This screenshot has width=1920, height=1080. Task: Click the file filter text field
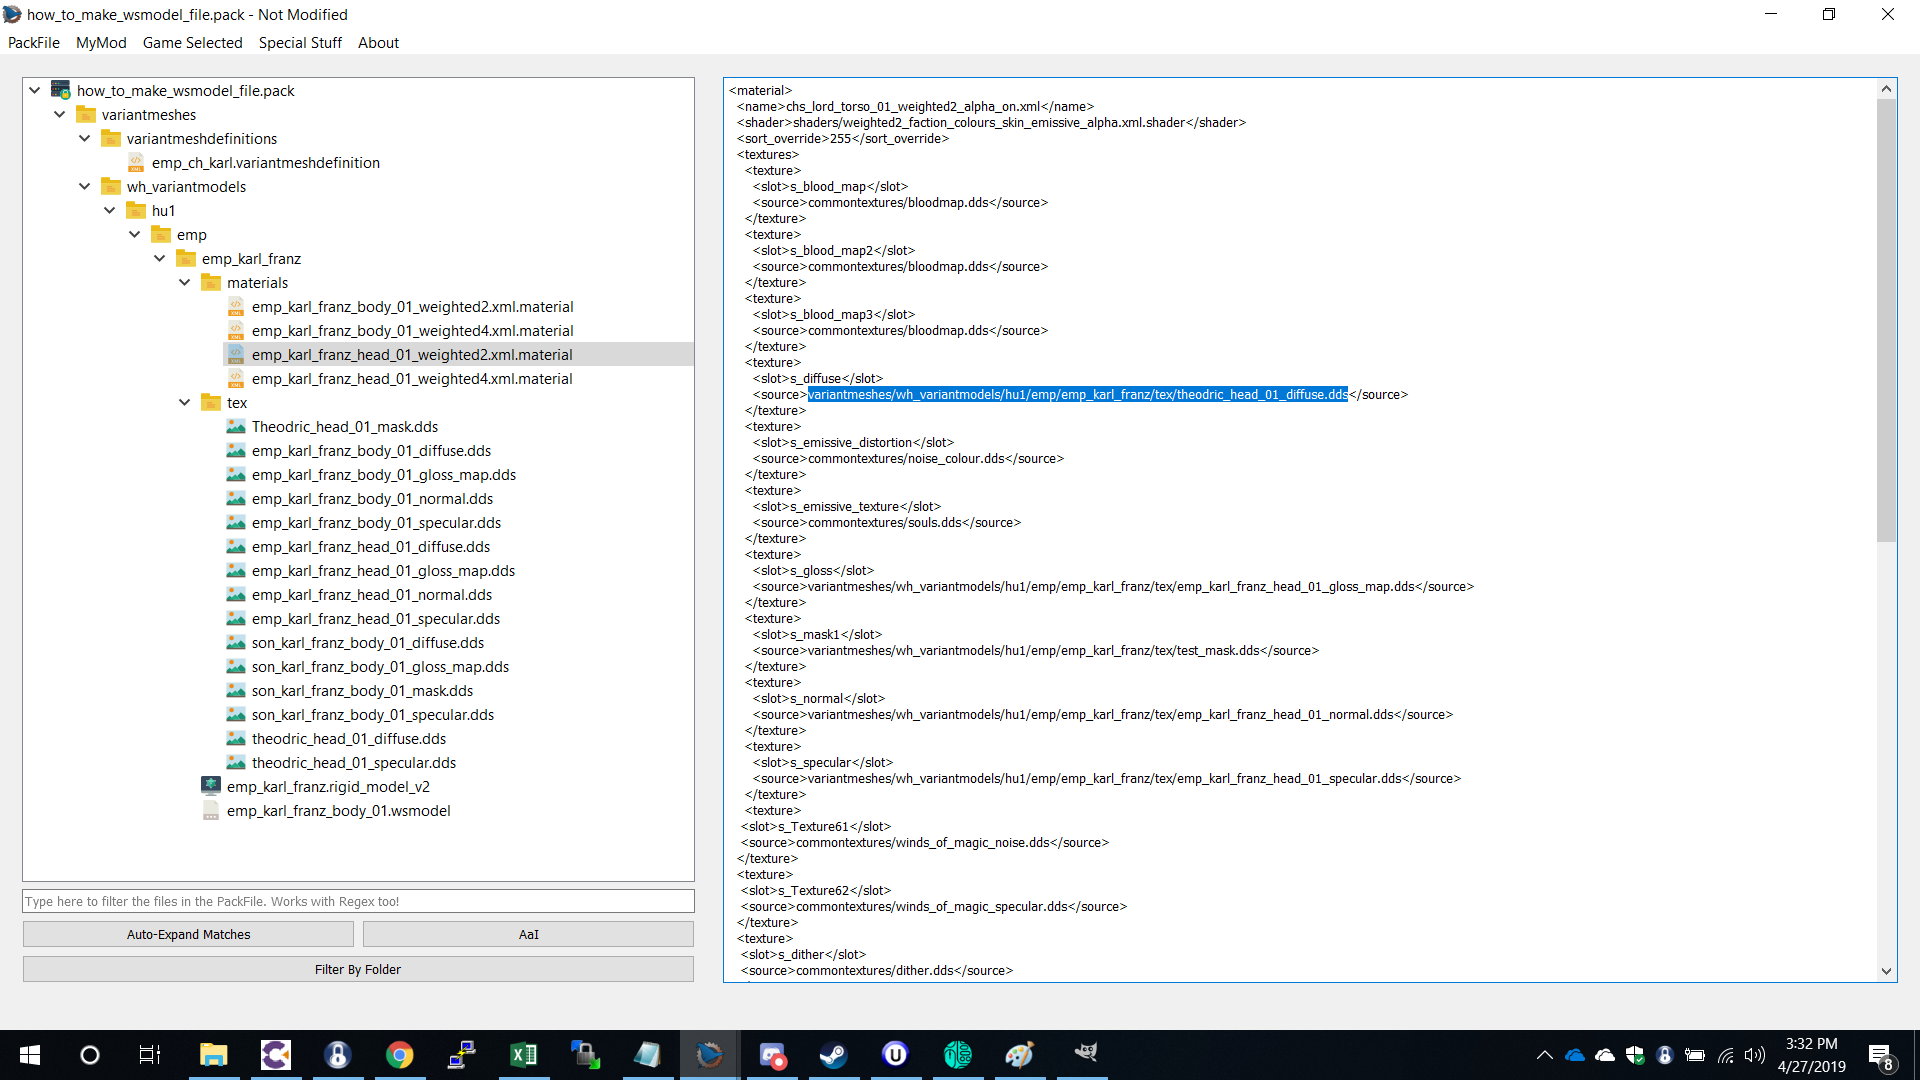[358, 901]
